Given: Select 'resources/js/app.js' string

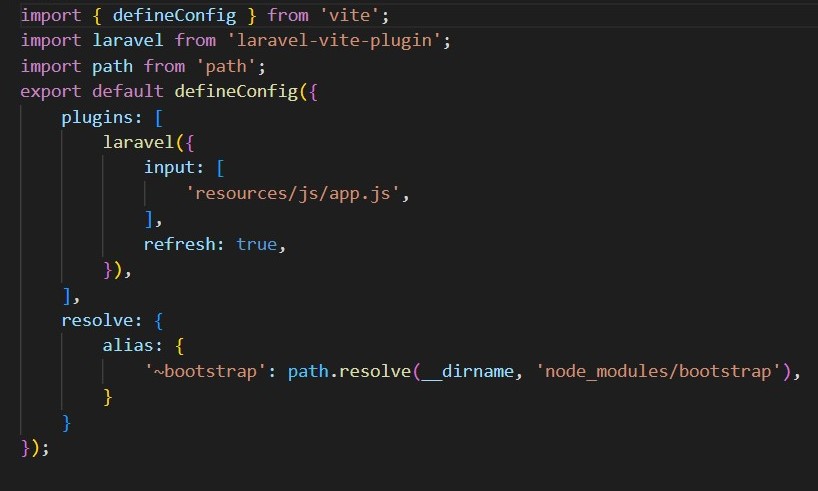Looking at the screenshot, I should [293, 194].
